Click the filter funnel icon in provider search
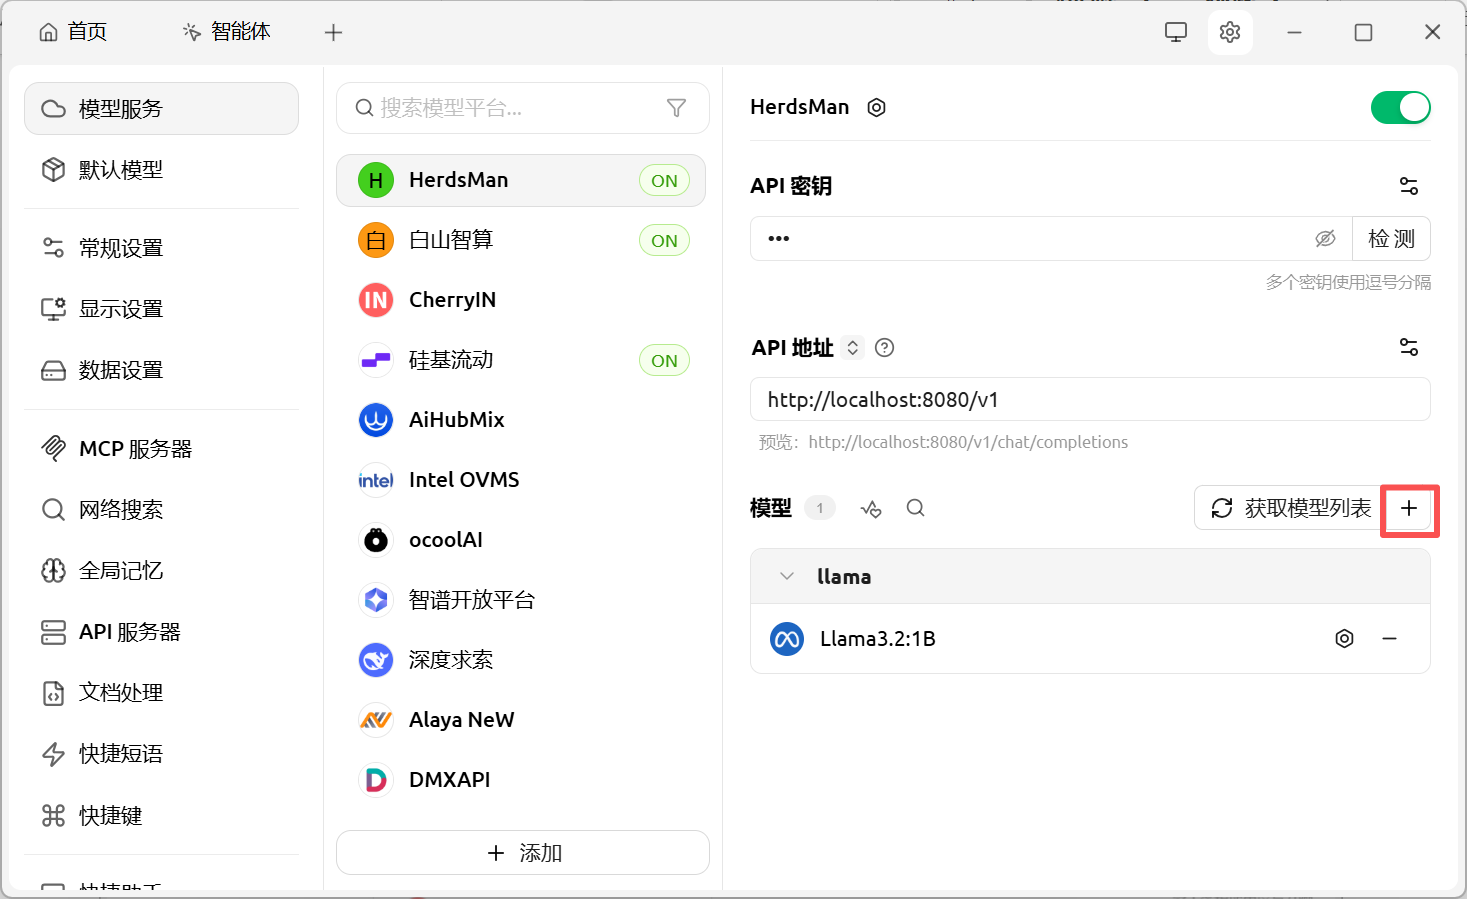This screenshot has height=899, width=1467. point(676,108)
